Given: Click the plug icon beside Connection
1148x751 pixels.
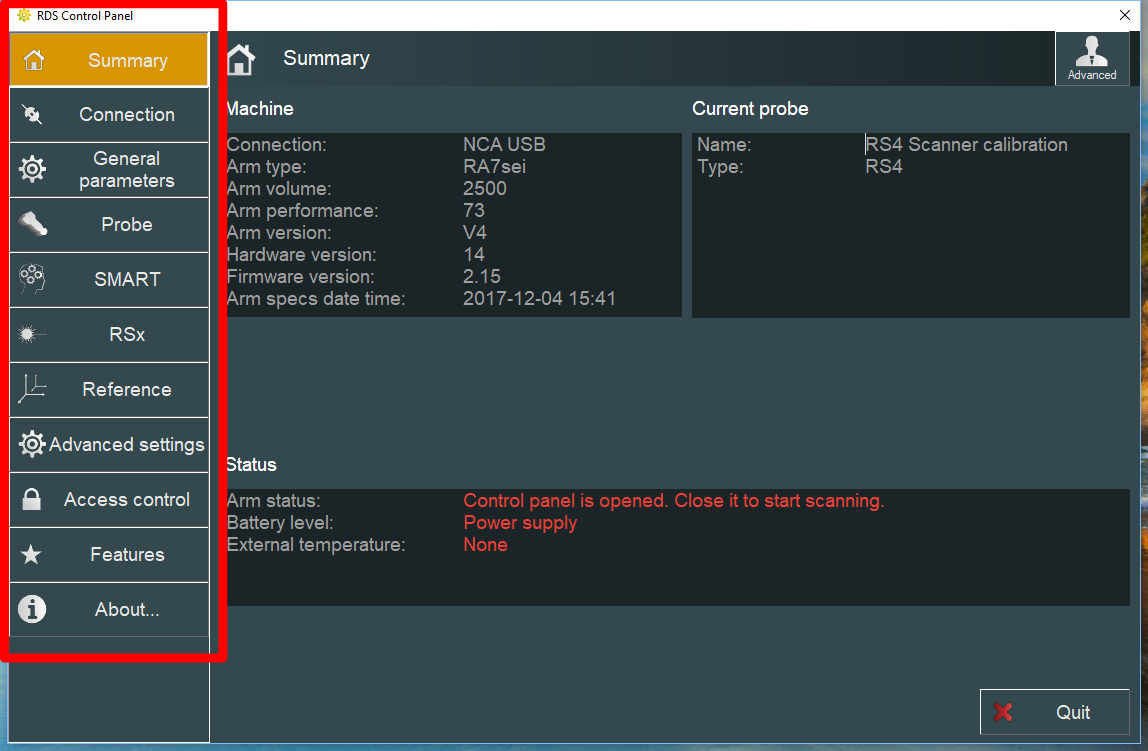Looking at the screenshot, I should pos(32,115).
